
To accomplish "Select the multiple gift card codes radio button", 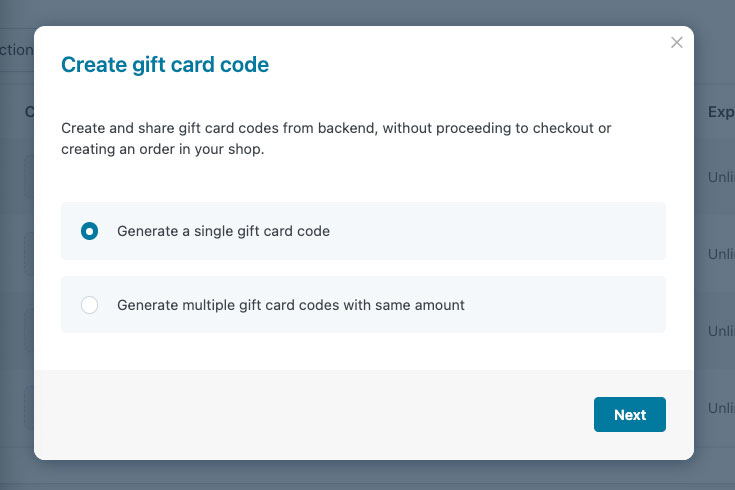I will point(90,305).
